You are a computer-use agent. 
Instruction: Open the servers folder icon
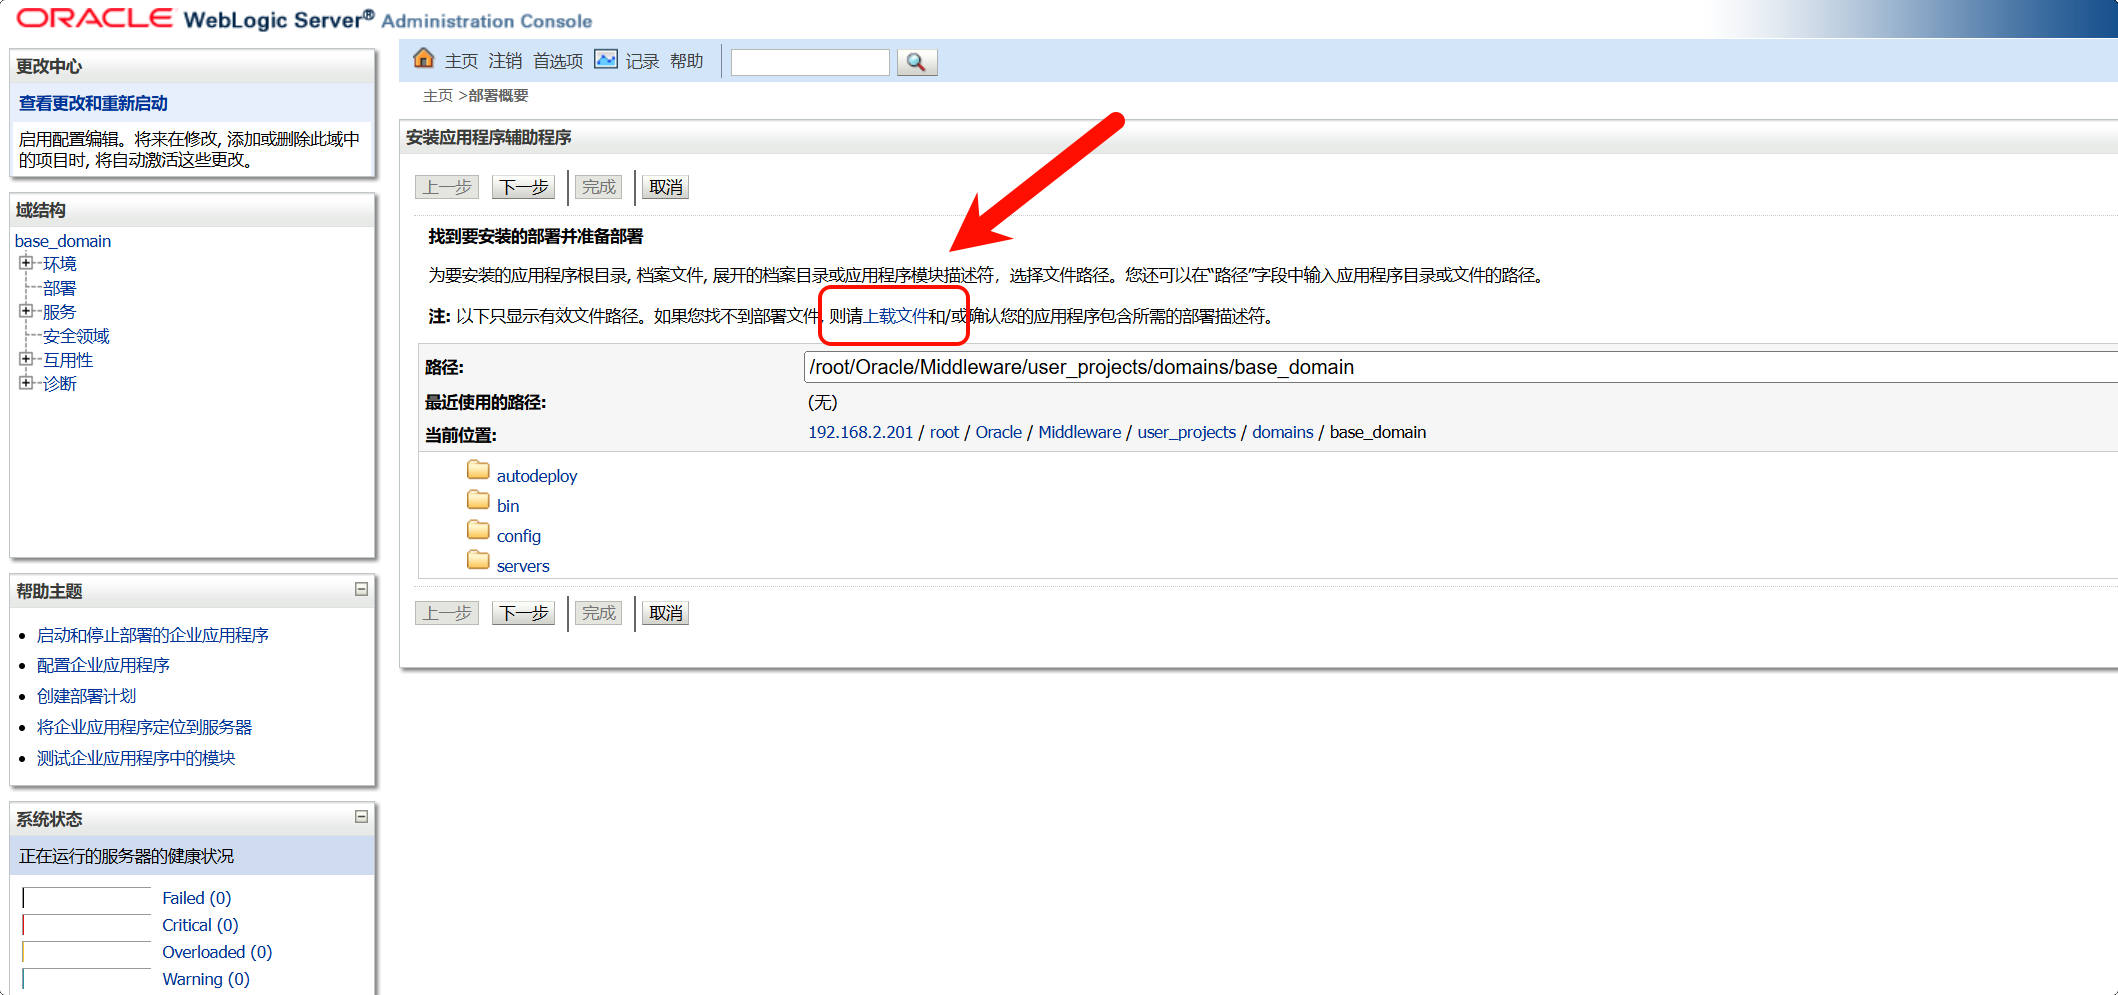[479, 561]
